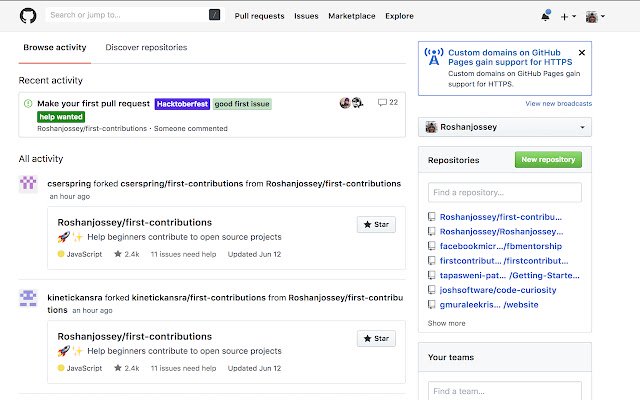Click repo icon next to firstcontribut... repository

[x=431, y=261]
